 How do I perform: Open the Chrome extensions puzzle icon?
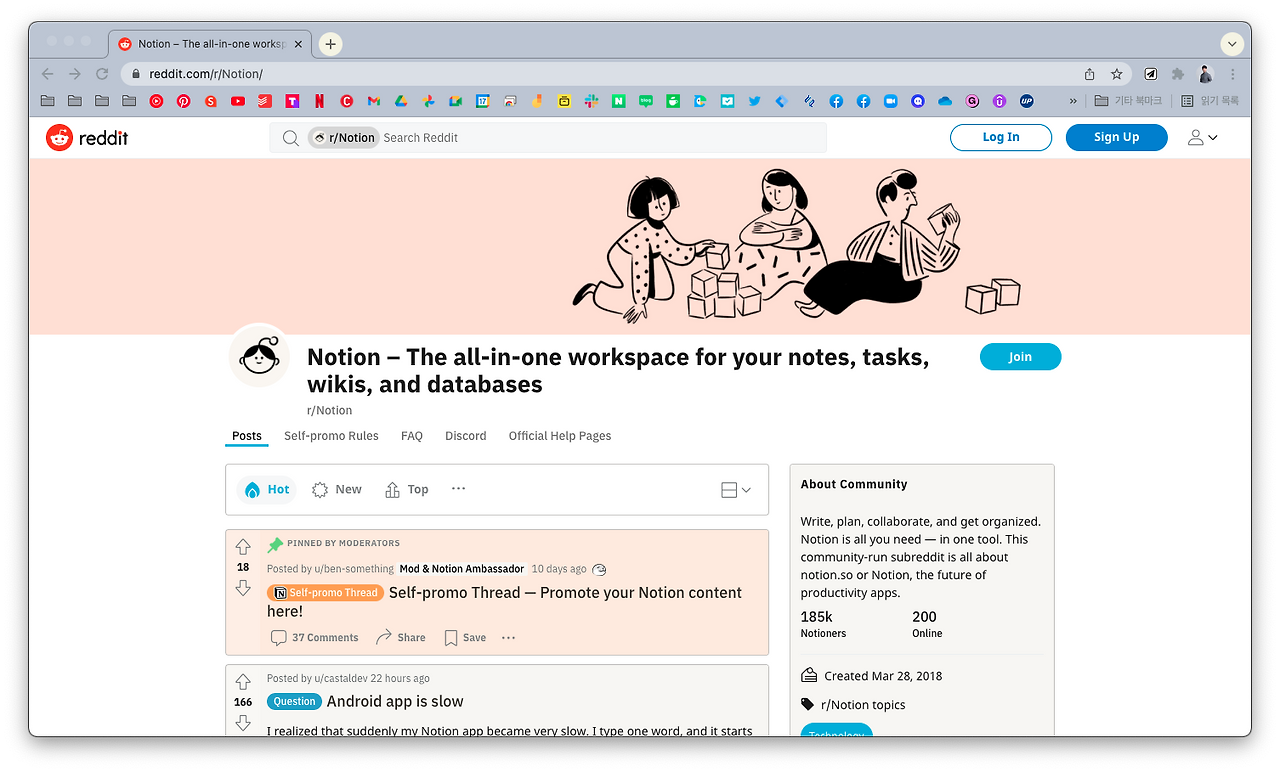coord(1178,74)
